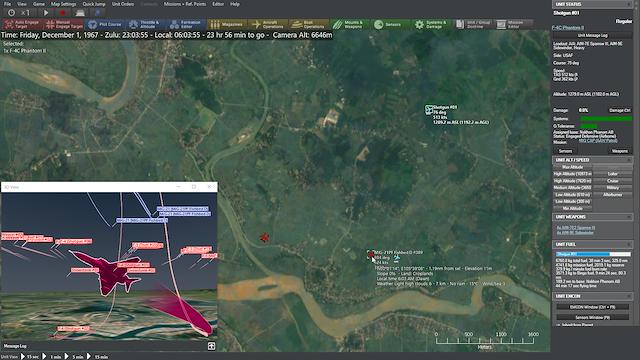Open the Message Log bar
This screenshot has height=360, width=640.
click(x=15, y=346)
